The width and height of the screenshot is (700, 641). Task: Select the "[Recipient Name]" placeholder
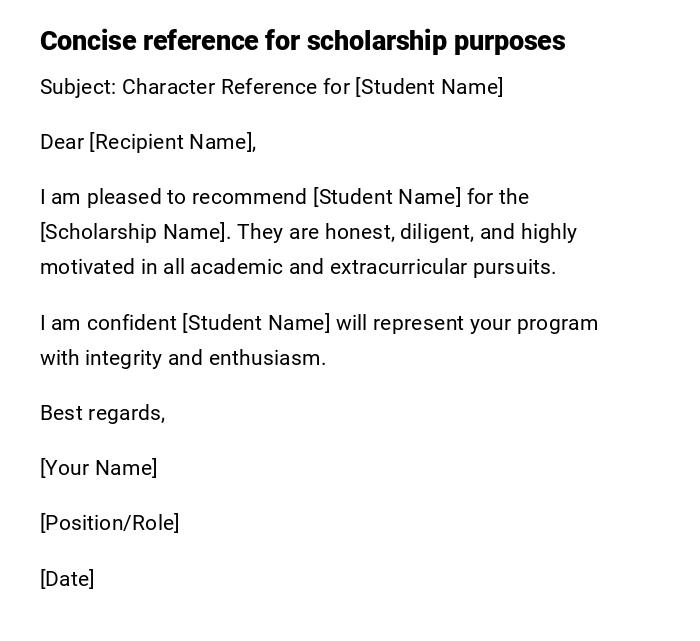click(170, 142)
